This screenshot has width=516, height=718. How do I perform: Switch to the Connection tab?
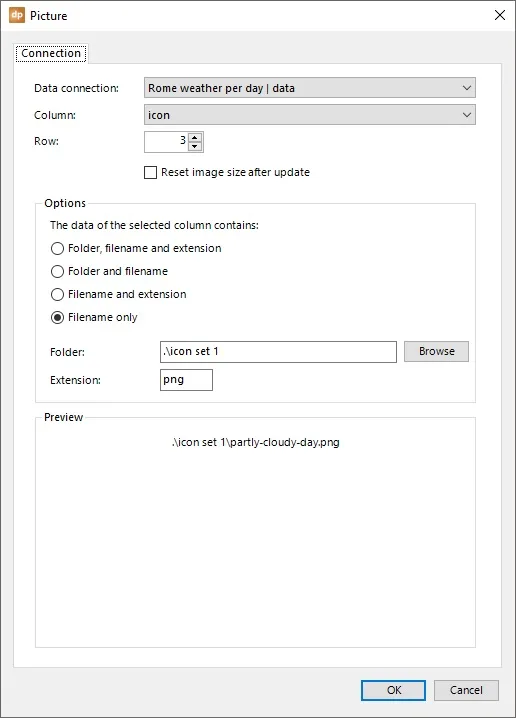51,53
